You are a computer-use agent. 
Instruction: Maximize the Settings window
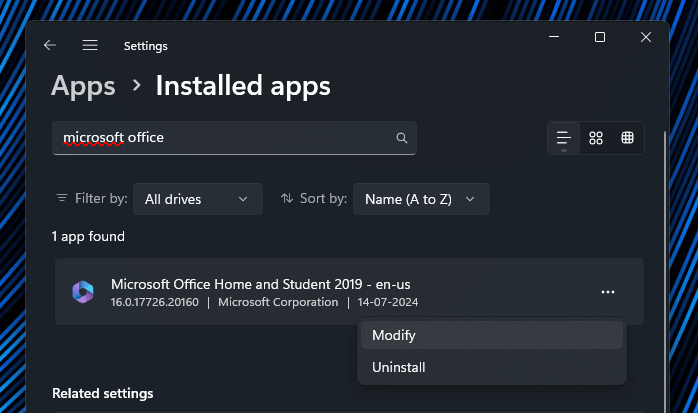click(600, 37)
